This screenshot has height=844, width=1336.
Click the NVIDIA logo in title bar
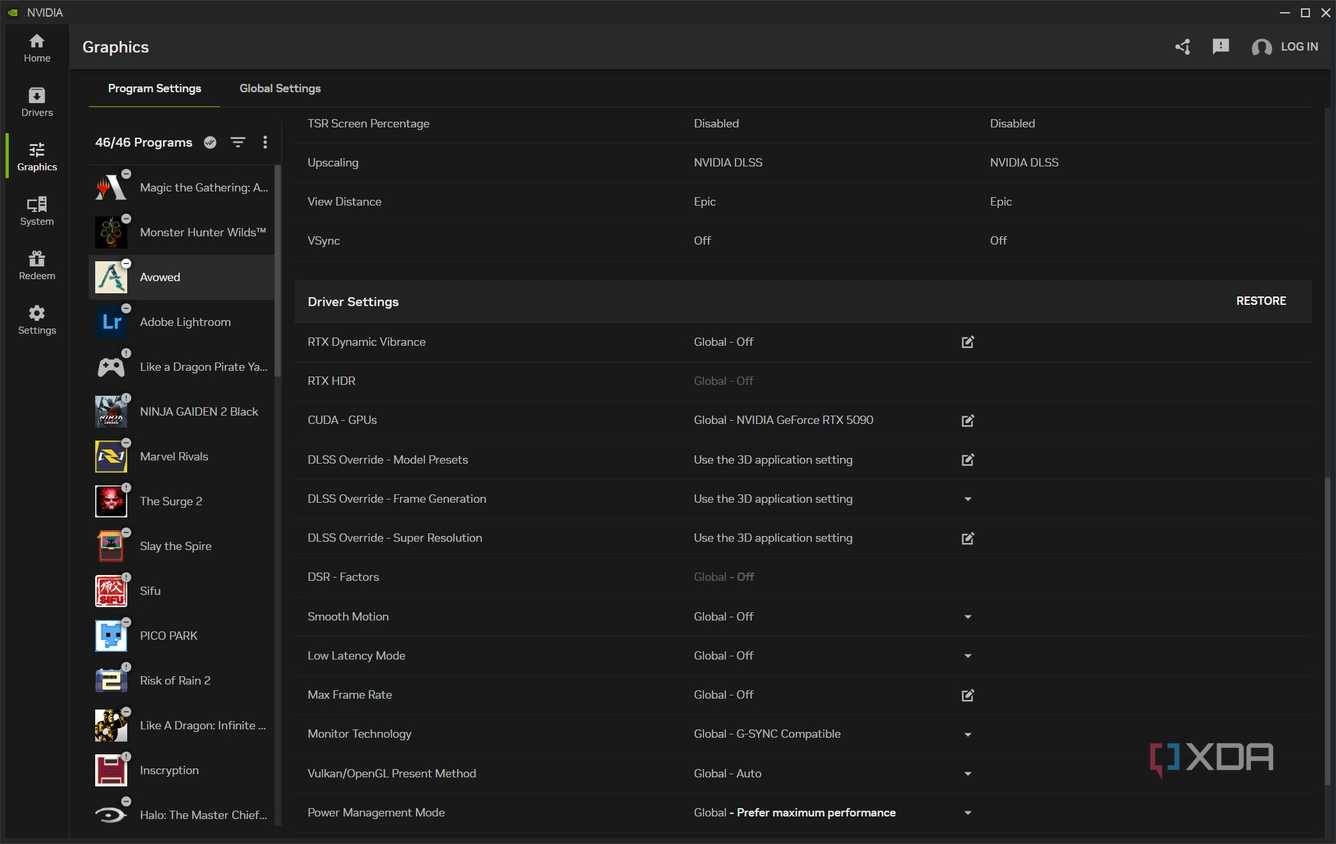pos(13,13)
